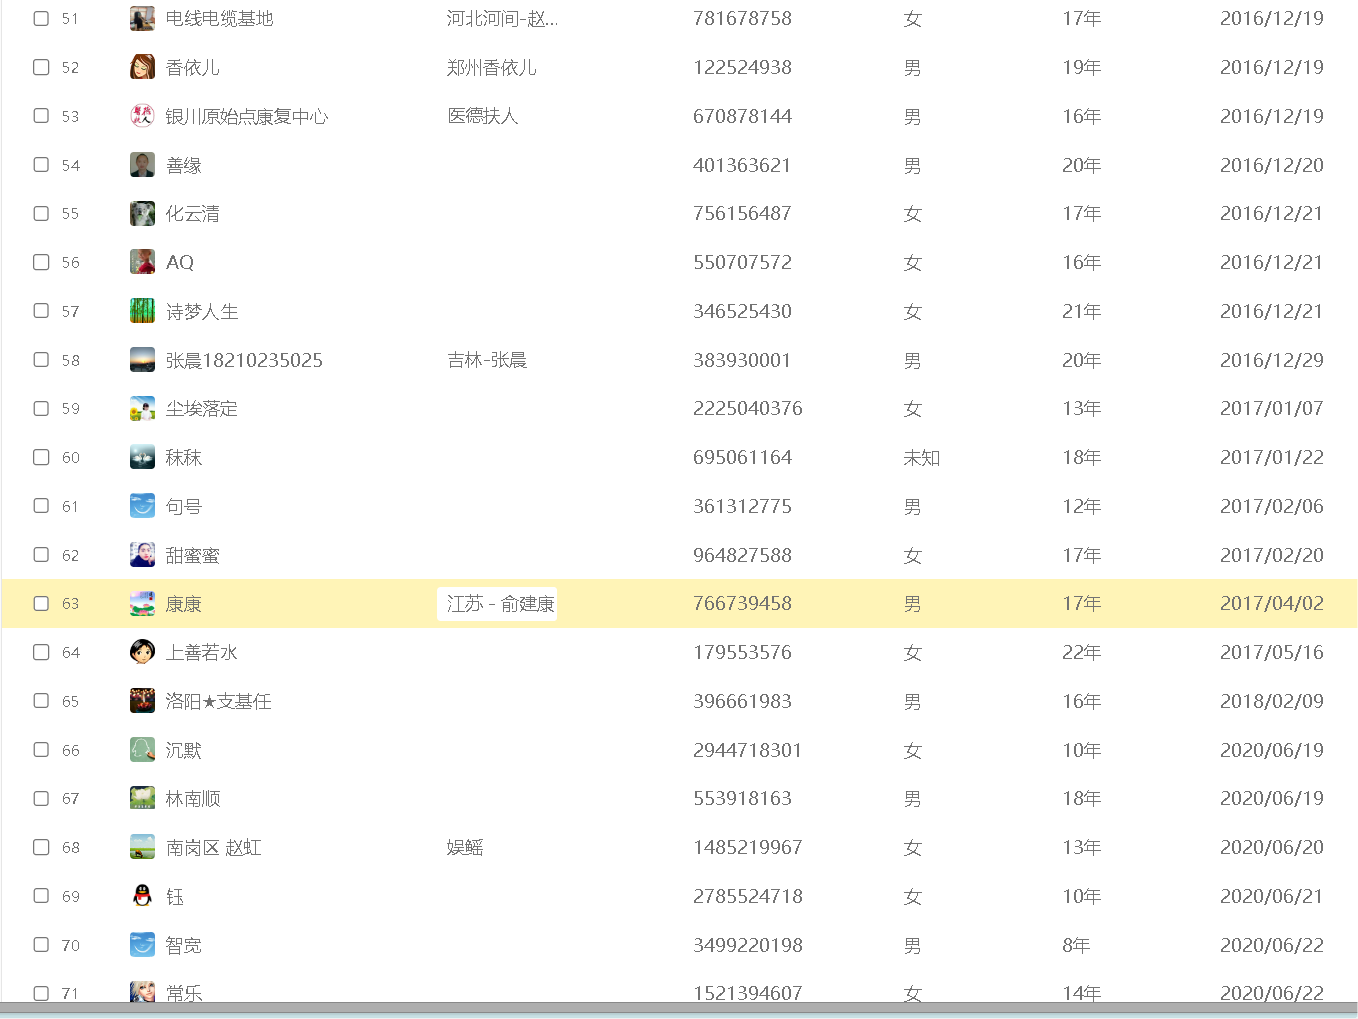Viewport: 1358px width, 1019px height.
Task: Click QQ number 2944718301
Action: pyautogui.click(x=747, y=750)
